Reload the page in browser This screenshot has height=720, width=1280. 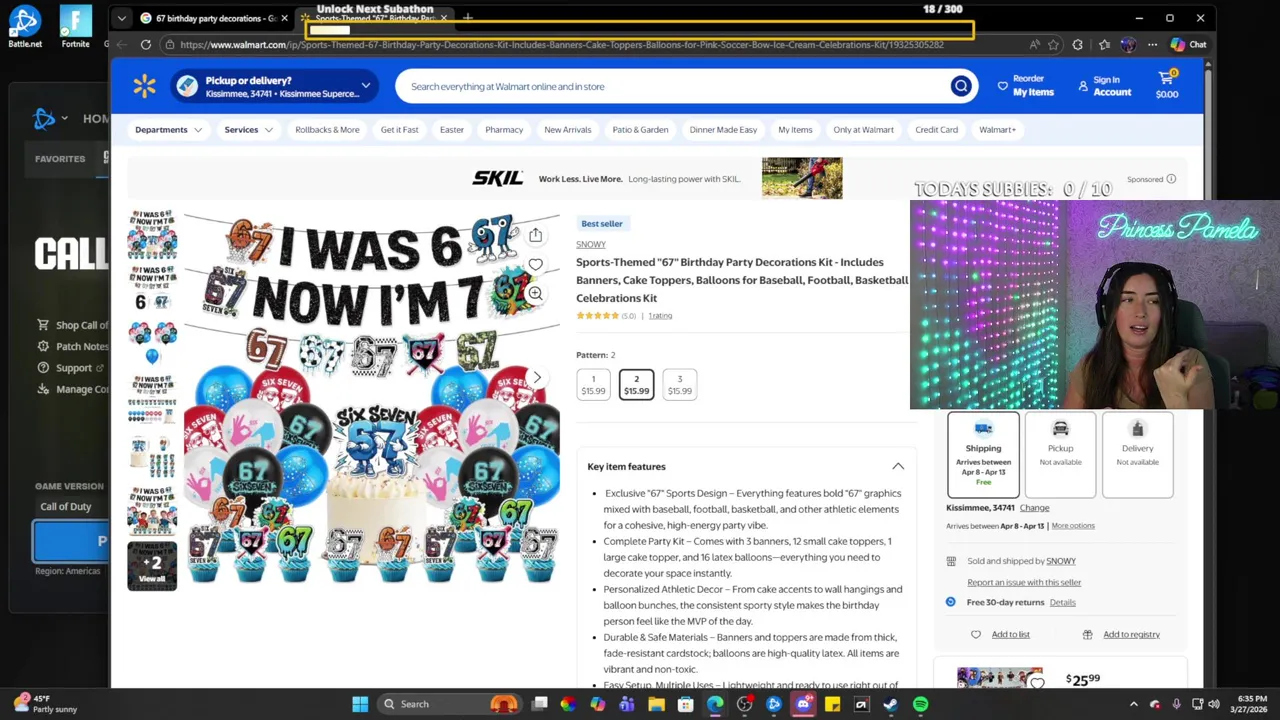tap(146, 44)
